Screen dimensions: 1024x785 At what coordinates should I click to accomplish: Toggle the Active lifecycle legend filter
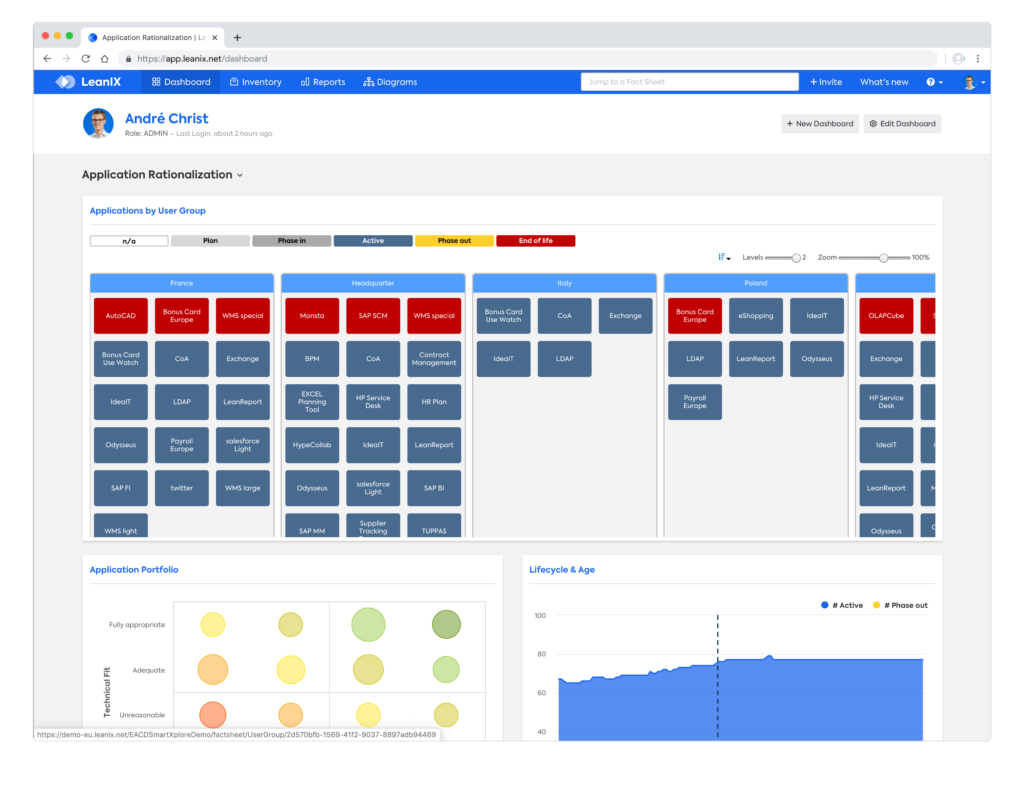[x=373, y=241]
